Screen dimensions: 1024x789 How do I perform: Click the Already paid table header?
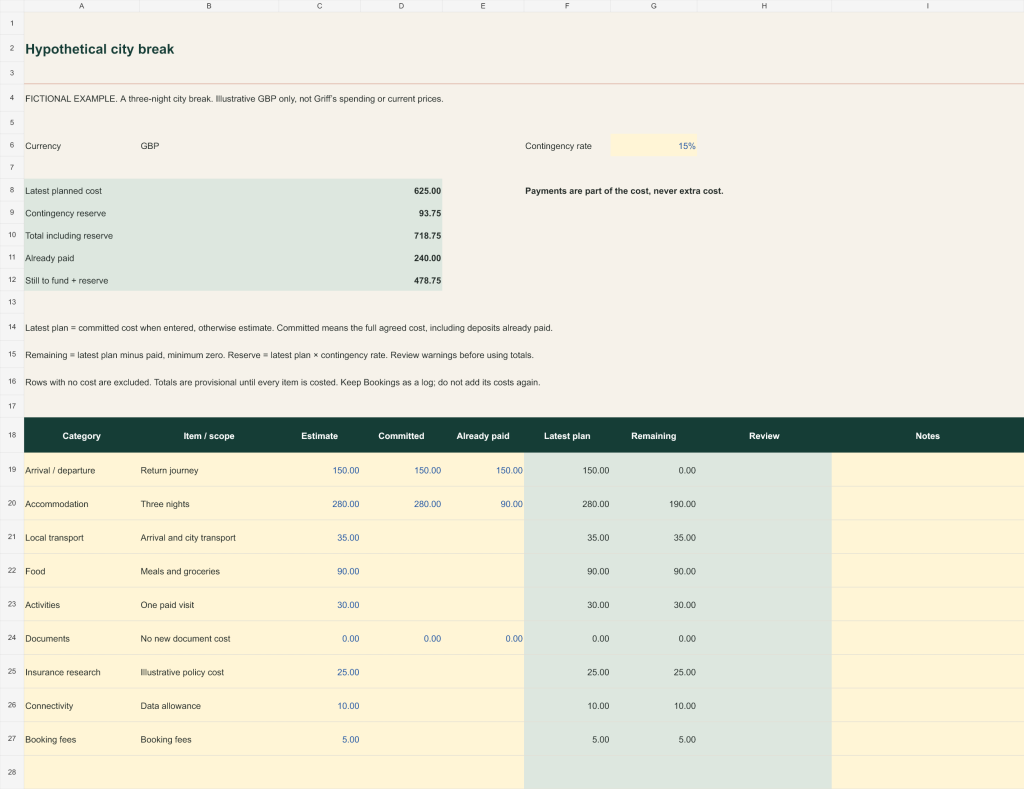pyautogui.click(x=483, y=436)
